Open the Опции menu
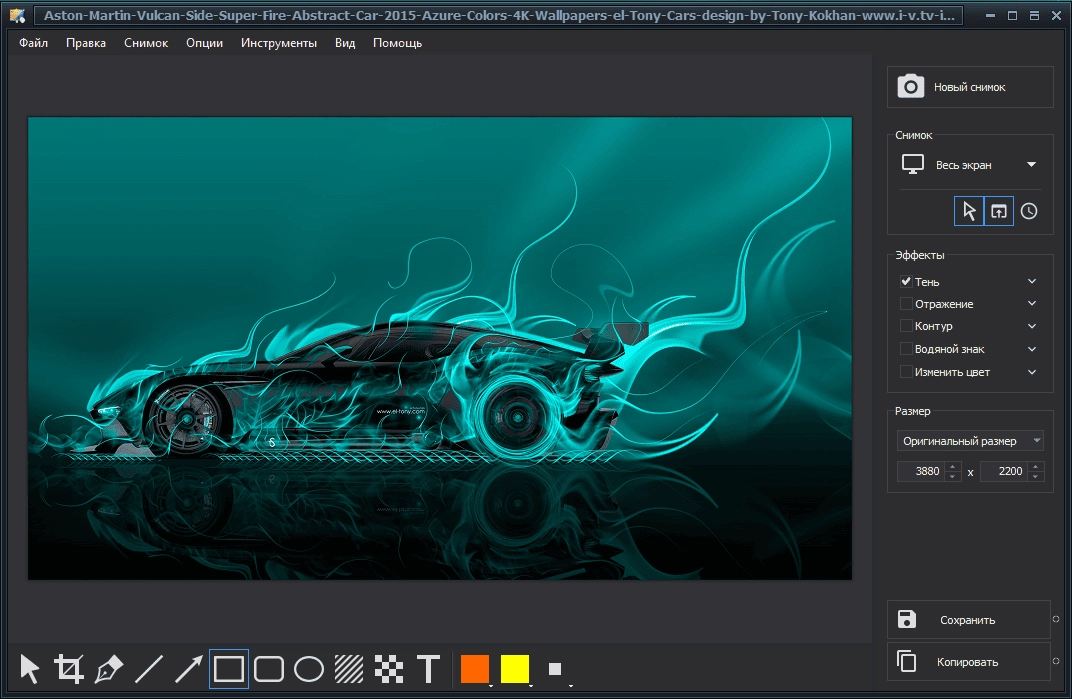 click(x=204, y=42)
